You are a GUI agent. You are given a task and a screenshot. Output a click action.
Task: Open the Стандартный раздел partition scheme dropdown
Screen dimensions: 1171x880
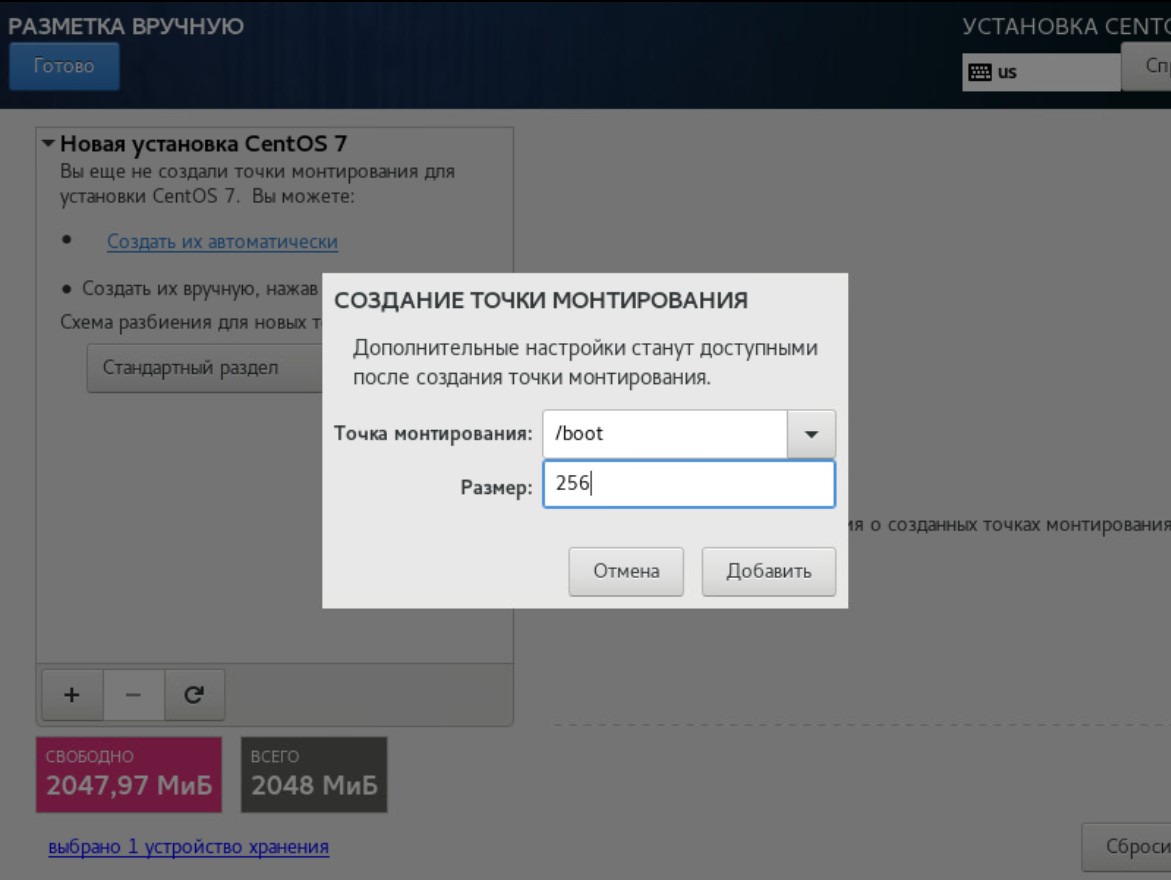point(205,368)
